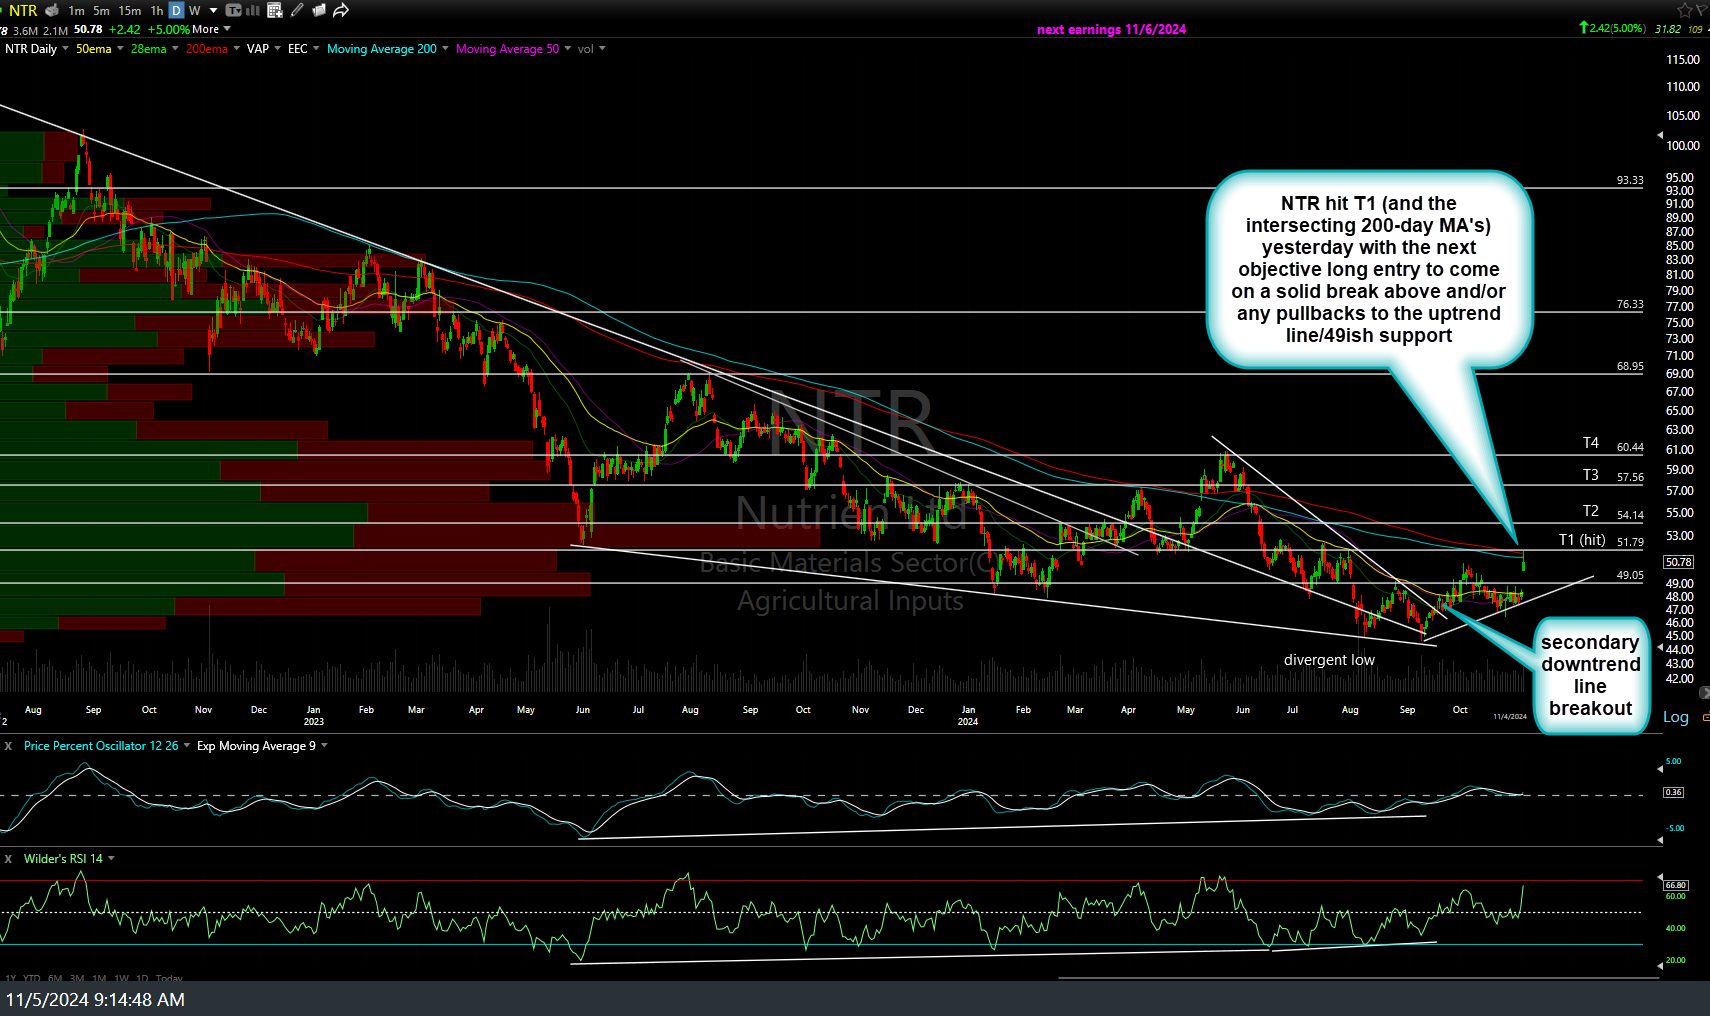
Task: Open the text annotation (Tv) tool
Action: 233,11
